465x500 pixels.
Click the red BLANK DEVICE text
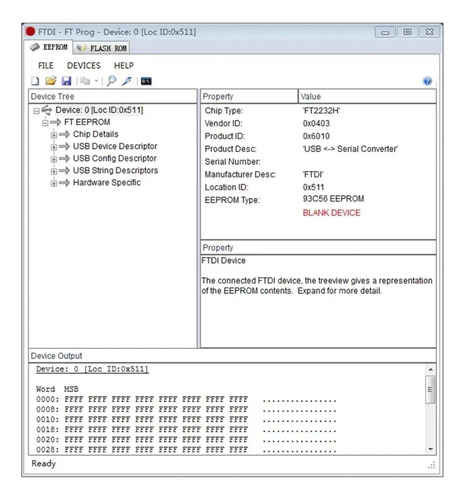(x=331, y=213)
